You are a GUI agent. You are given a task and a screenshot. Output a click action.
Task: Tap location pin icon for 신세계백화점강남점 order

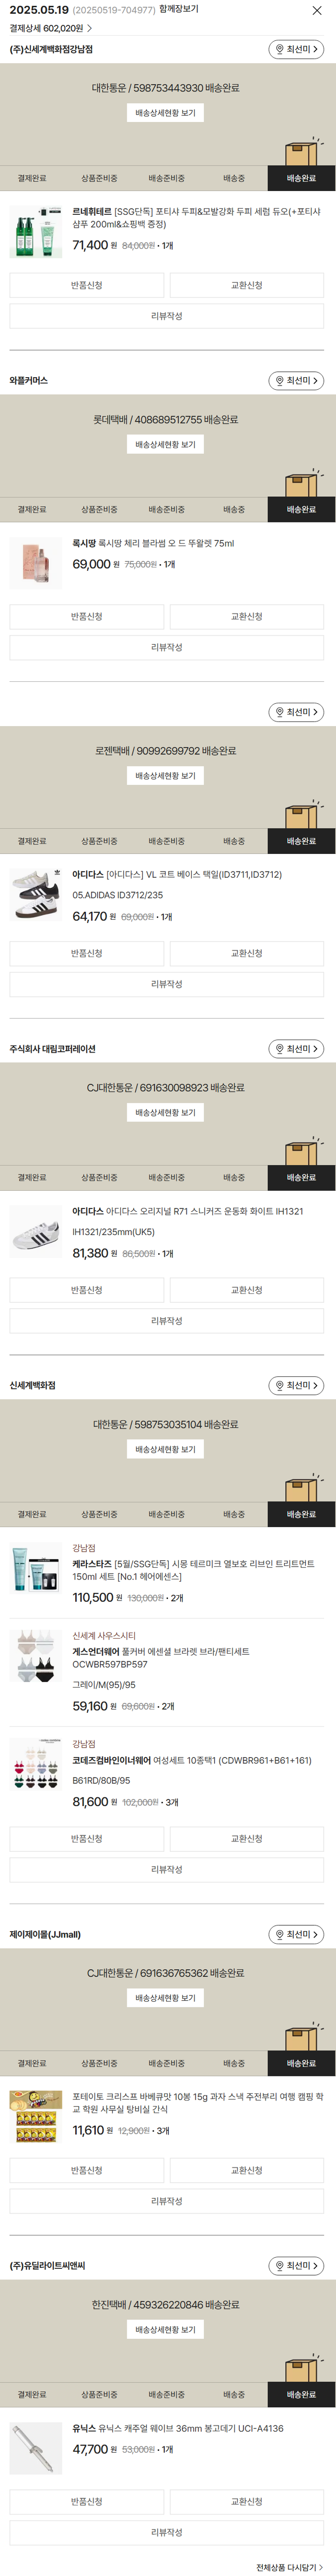pyautogui.click(x=280, y=49)
